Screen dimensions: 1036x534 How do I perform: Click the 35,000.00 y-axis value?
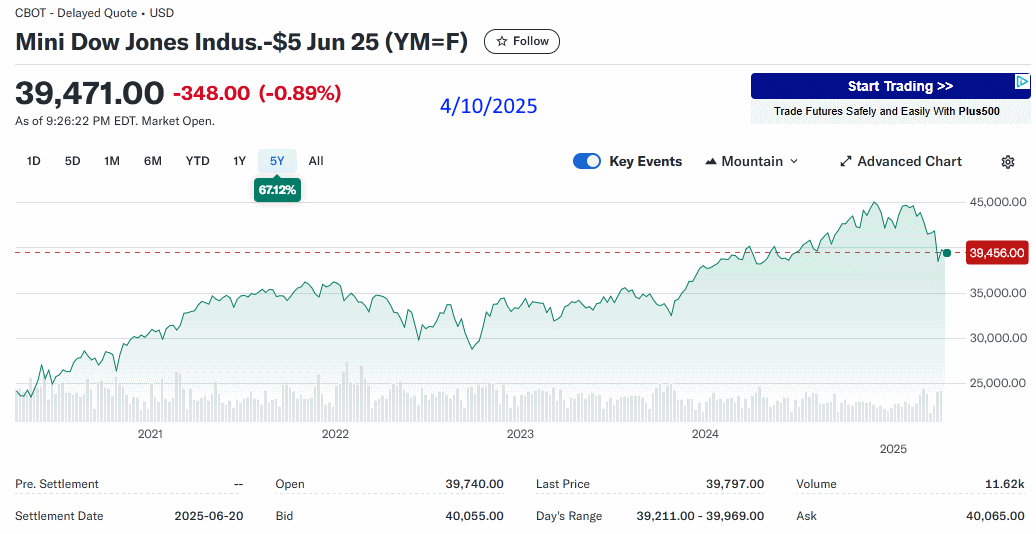tap(998, 293)
